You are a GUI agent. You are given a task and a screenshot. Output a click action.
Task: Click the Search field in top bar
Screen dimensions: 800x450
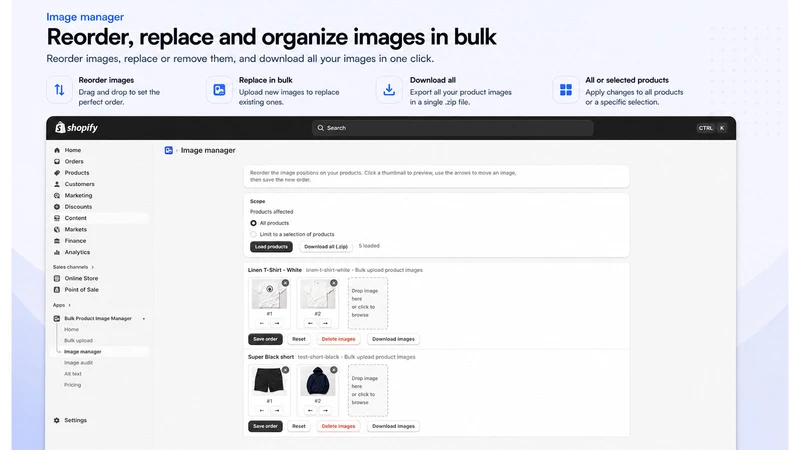tap(452, 128)
